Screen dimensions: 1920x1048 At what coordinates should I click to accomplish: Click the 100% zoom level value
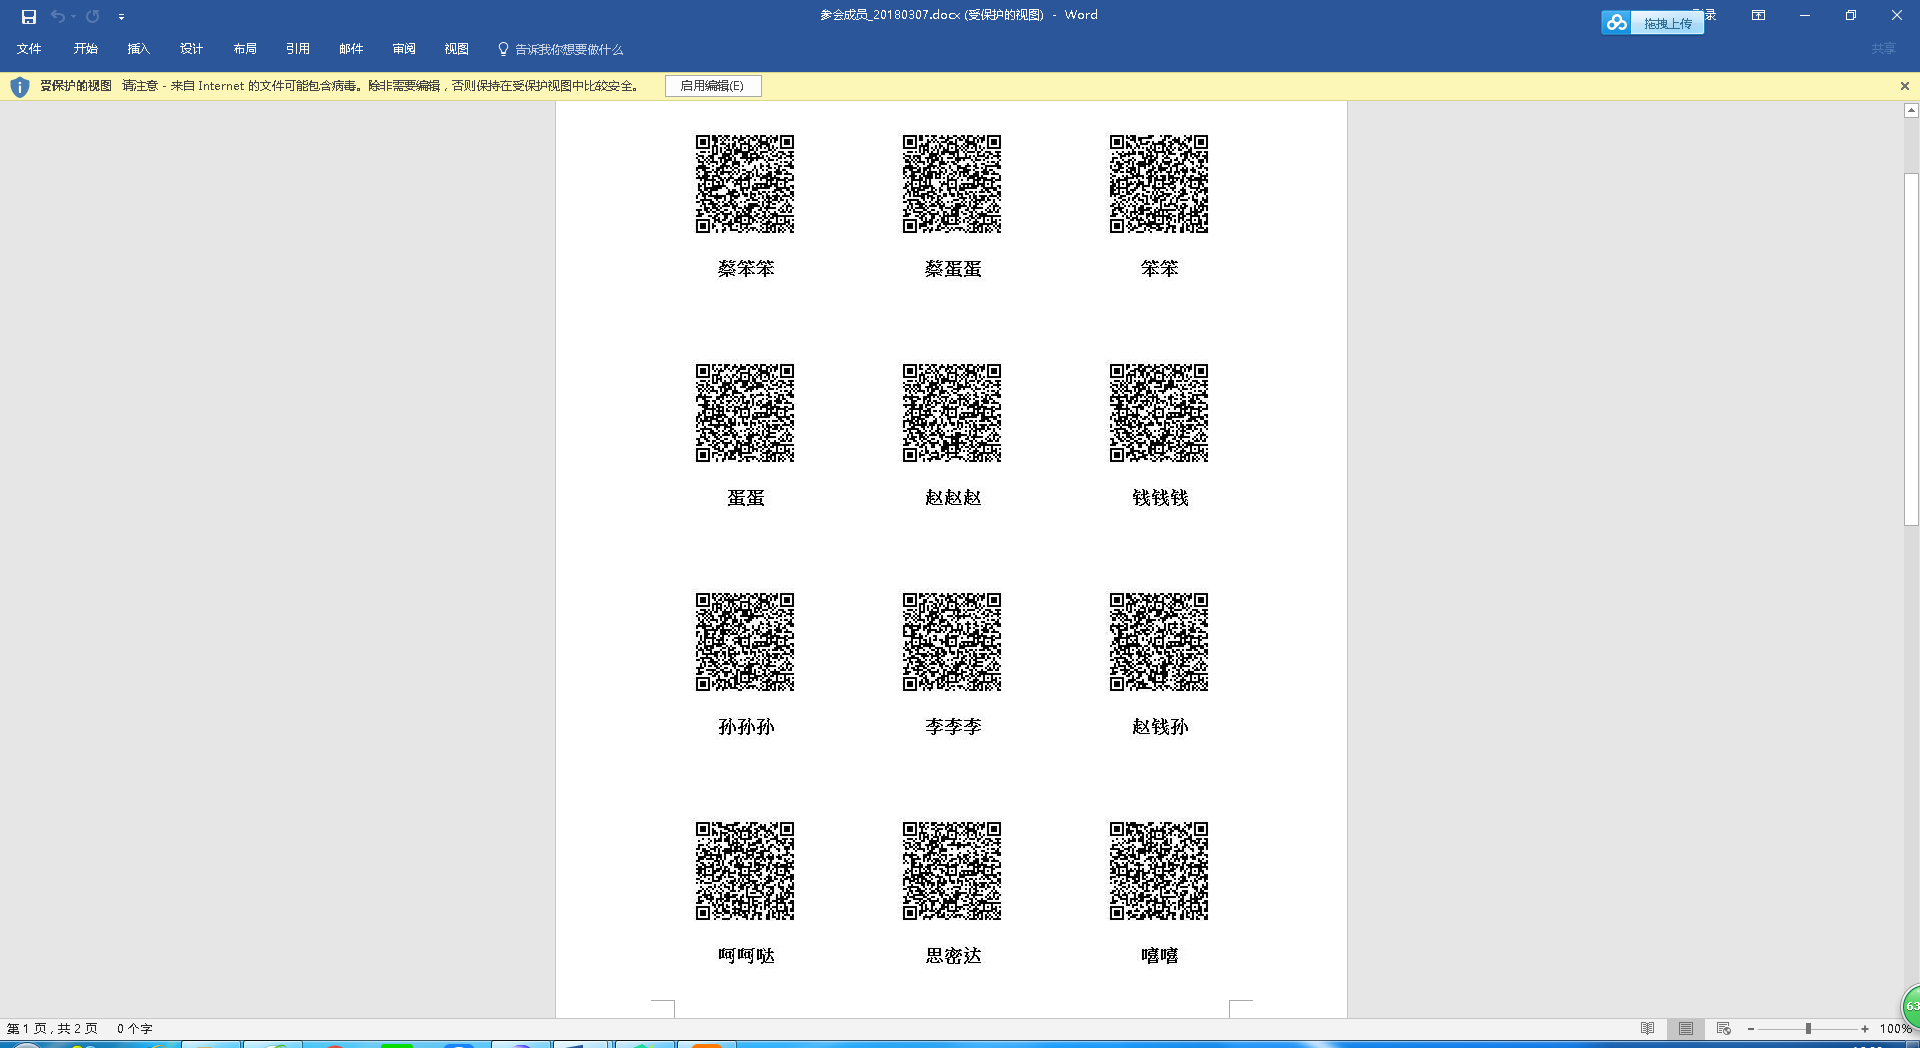tap(1896, 1028)
